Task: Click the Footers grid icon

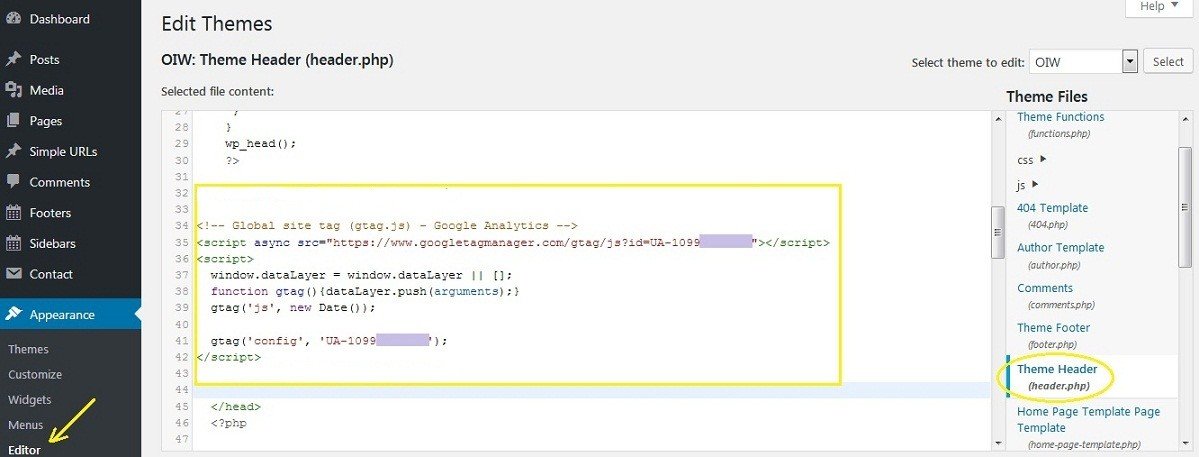Action: click(x=13, y=212)
